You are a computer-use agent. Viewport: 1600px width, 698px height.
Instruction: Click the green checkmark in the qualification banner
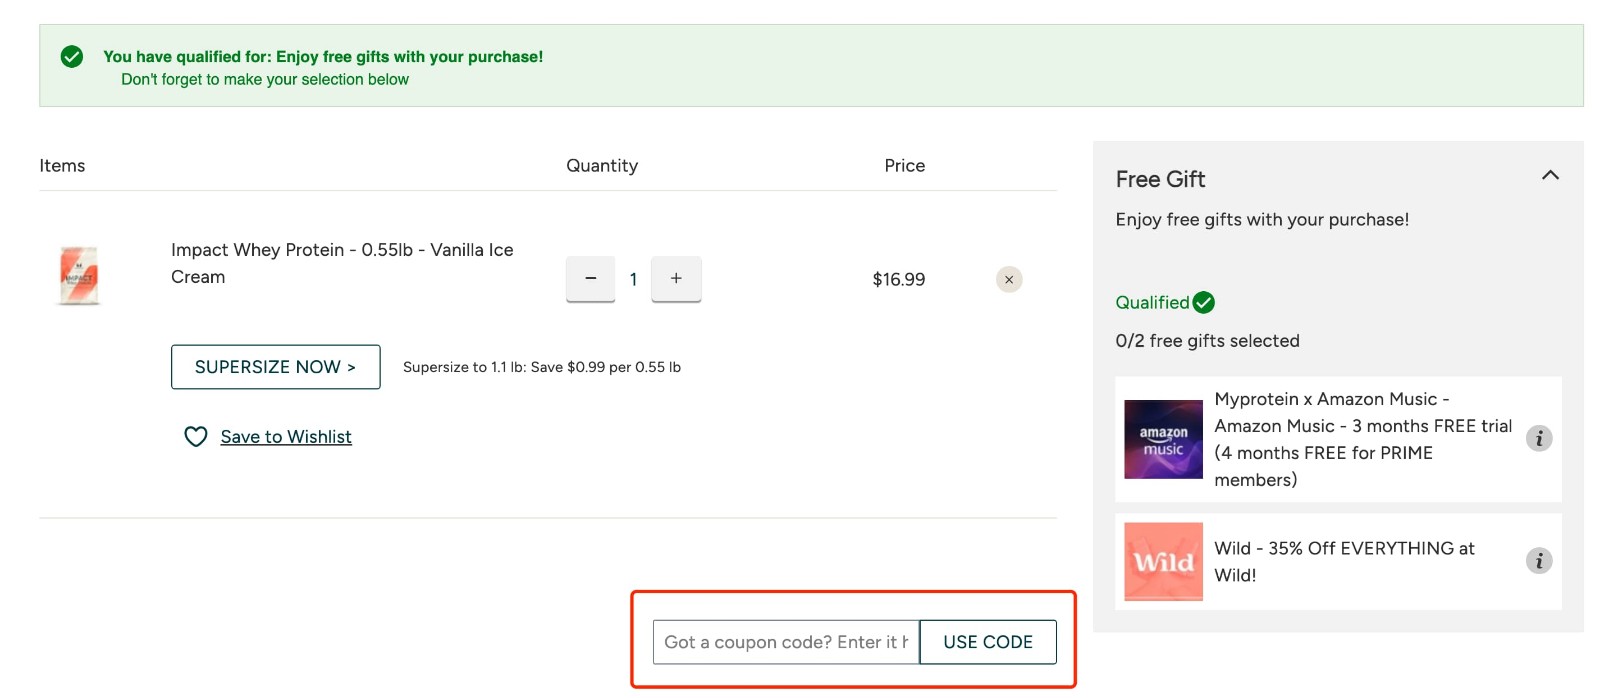(70, 57)
